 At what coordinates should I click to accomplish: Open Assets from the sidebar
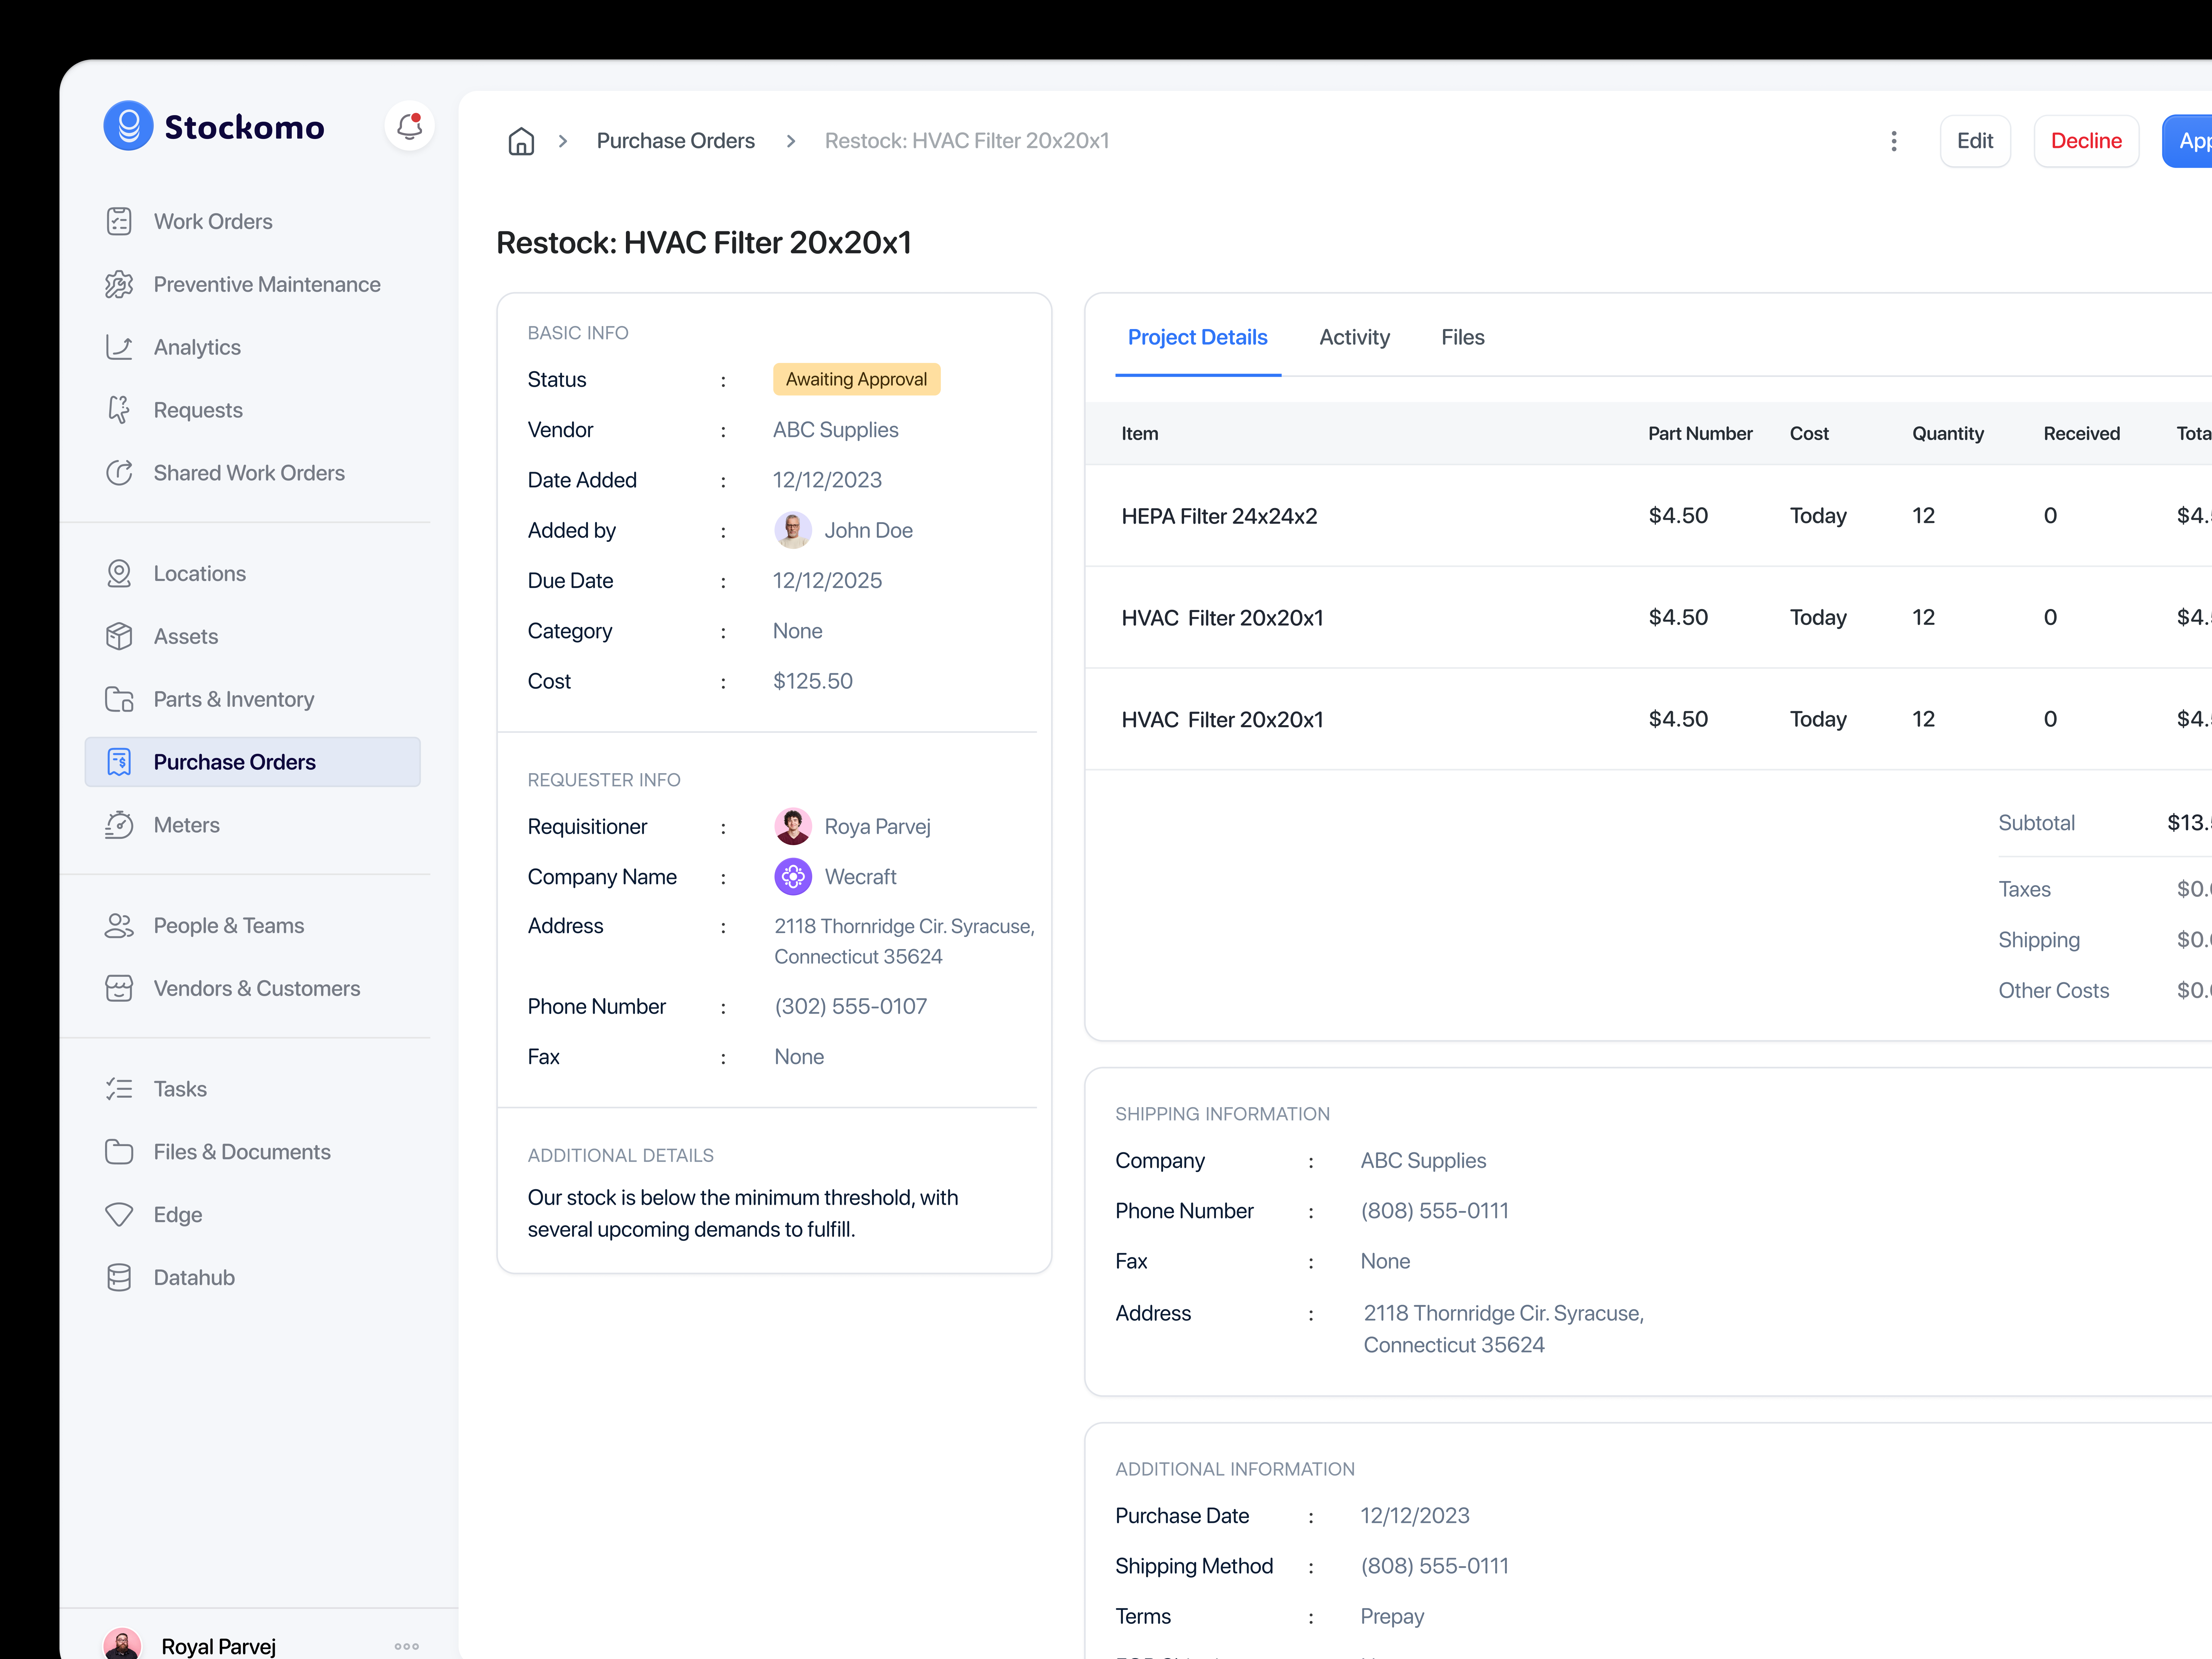[185, 636]
